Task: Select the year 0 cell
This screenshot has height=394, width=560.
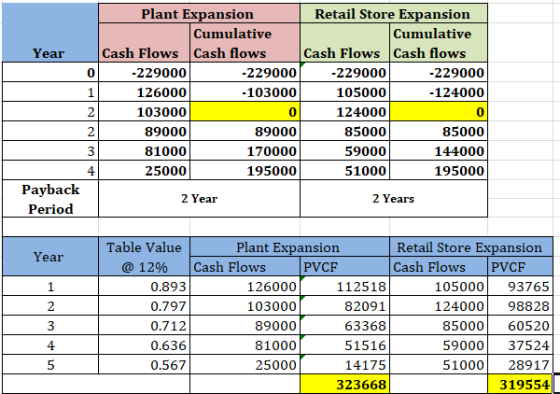Action: (50, 73)
